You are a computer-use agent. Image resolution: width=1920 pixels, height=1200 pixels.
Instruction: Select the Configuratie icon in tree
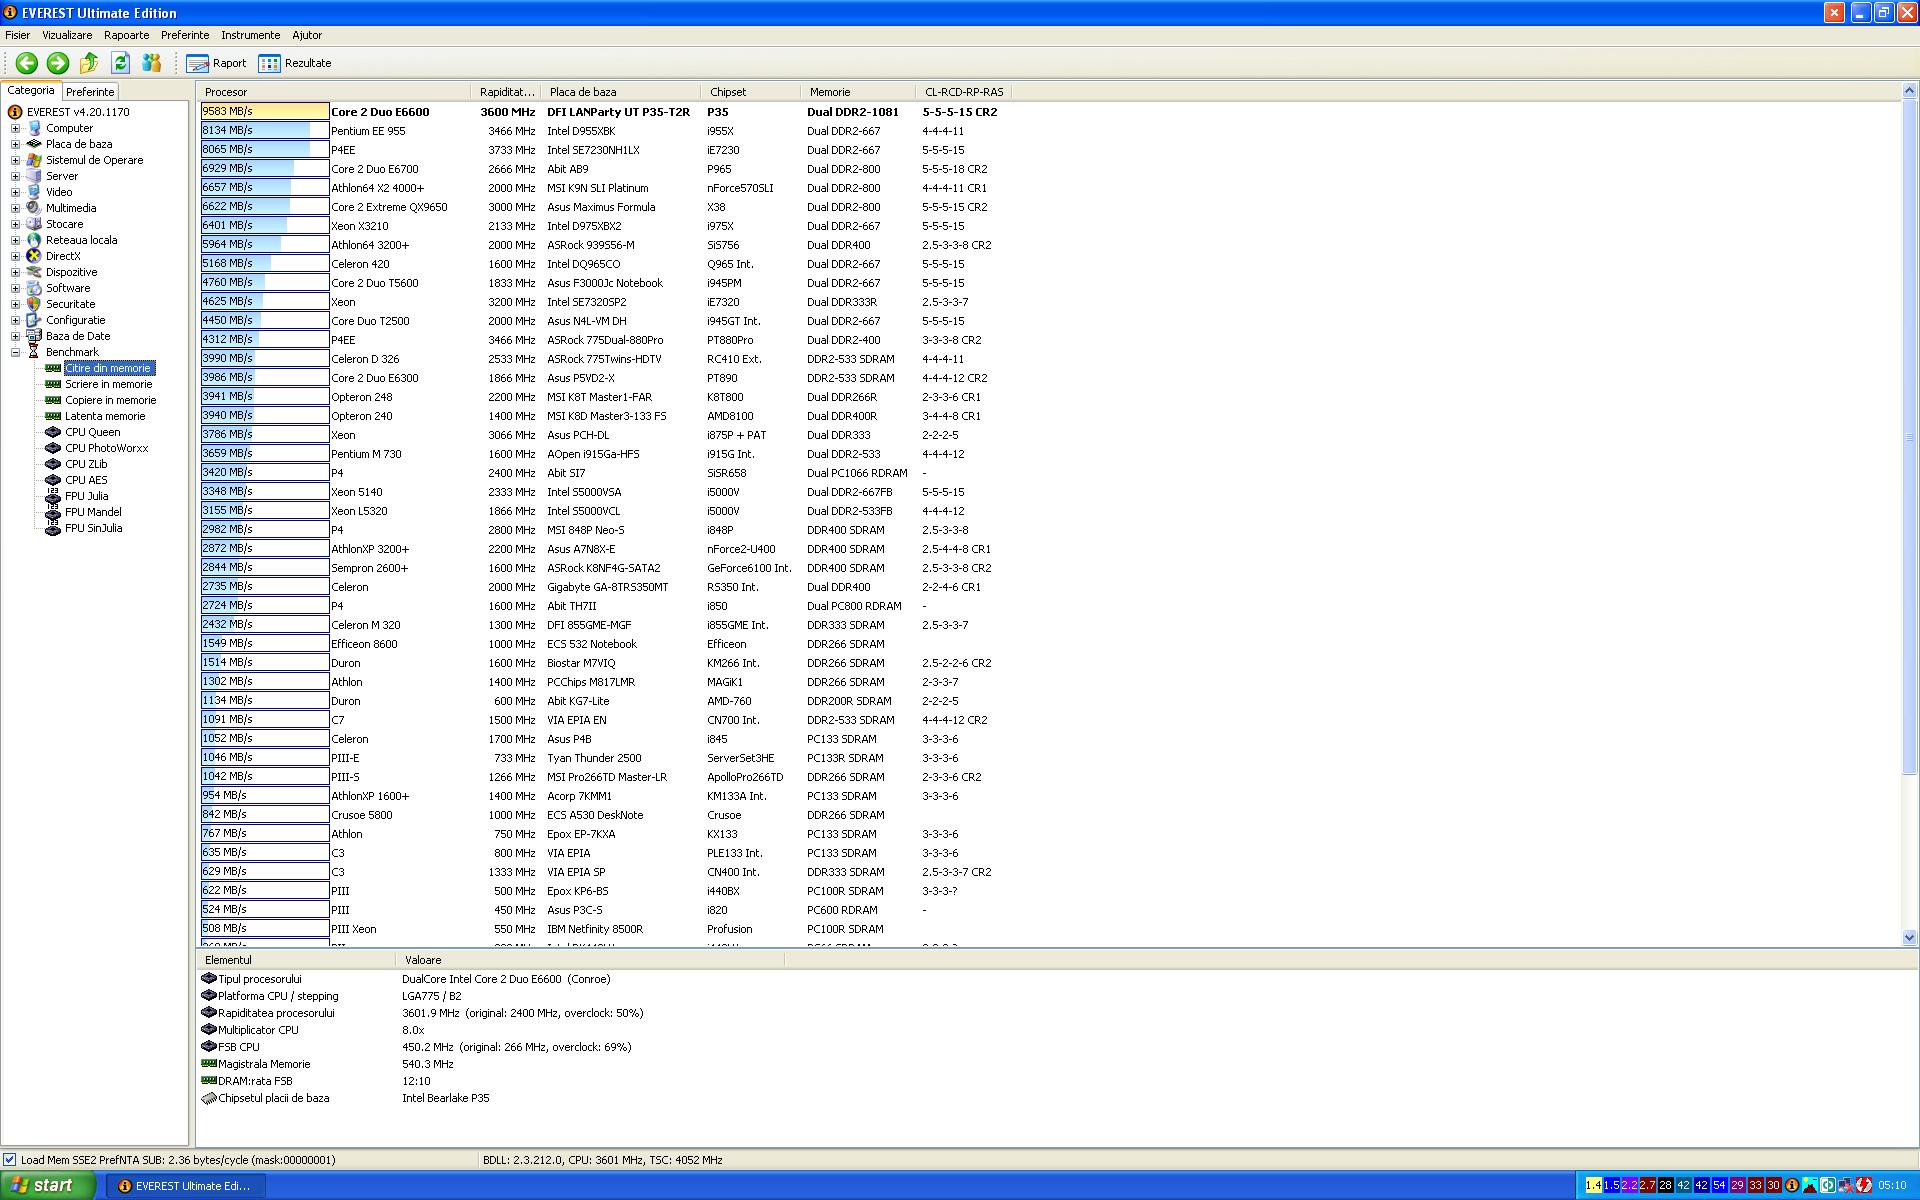(x=34, y=320)
